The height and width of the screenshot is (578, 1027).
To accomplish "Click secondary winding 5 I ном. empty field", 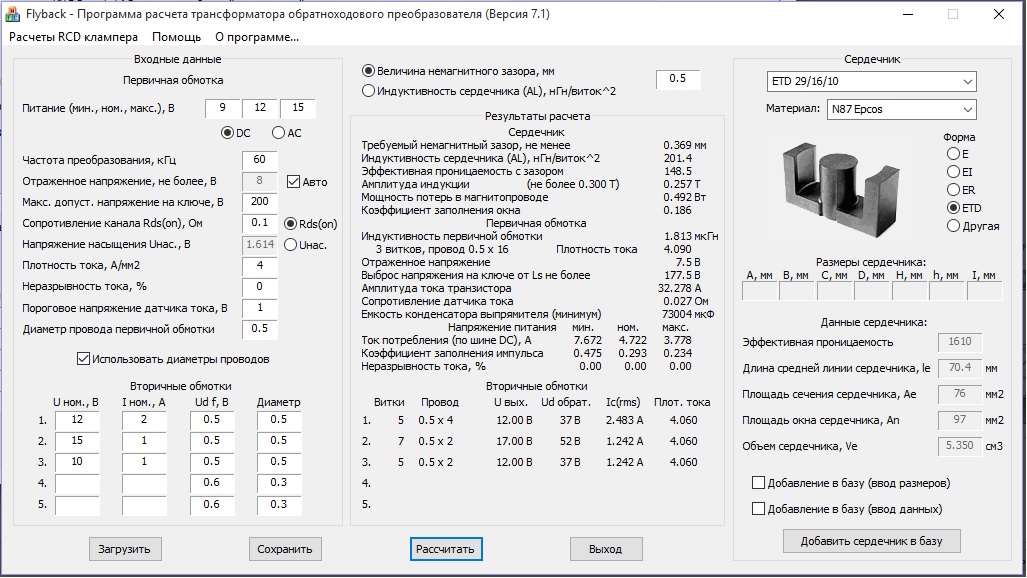I will click(x=144, y=505).
